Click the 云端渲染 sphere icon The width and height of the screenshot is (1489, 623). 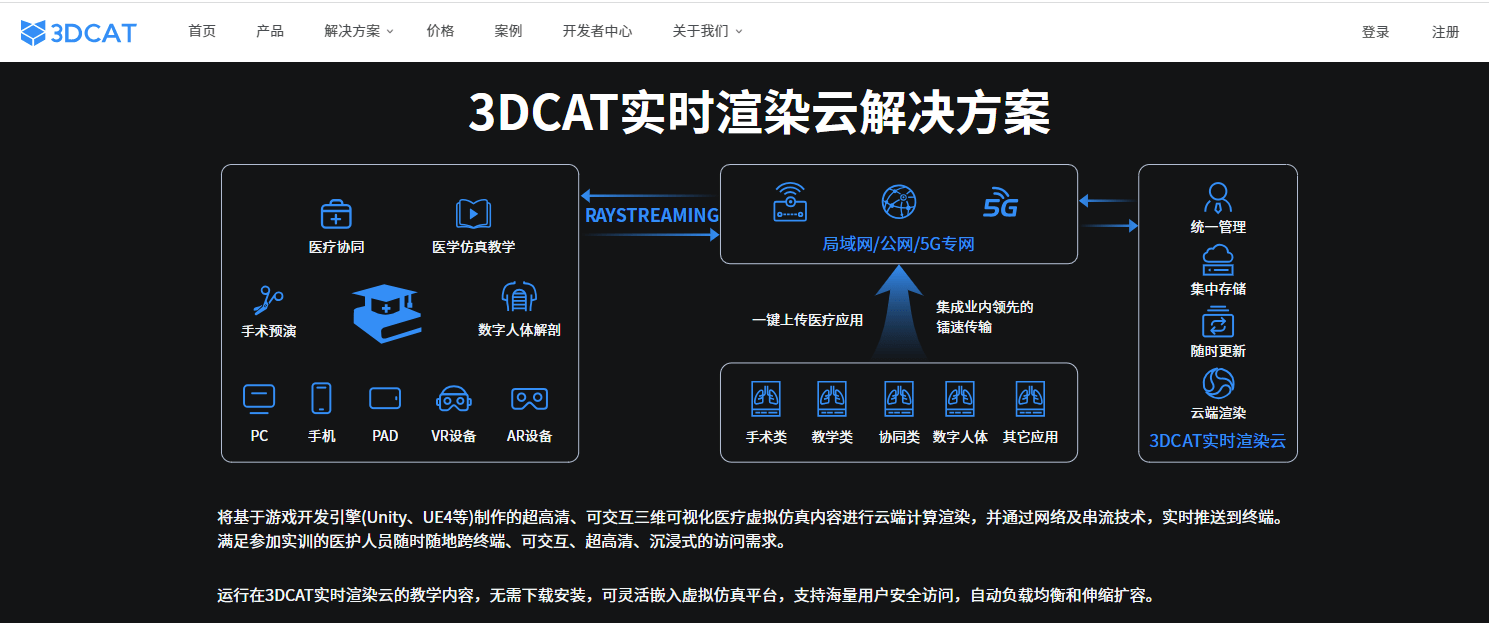[1218, 383]
